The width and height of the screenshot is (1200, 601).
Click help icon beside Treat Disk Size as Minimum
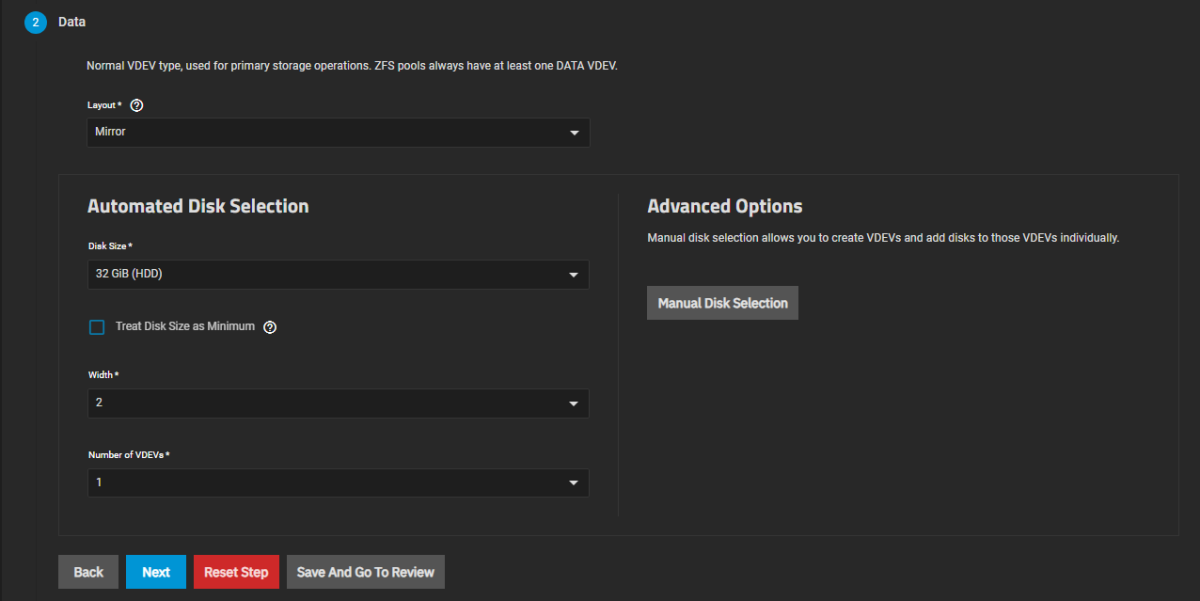click(269, 327)
